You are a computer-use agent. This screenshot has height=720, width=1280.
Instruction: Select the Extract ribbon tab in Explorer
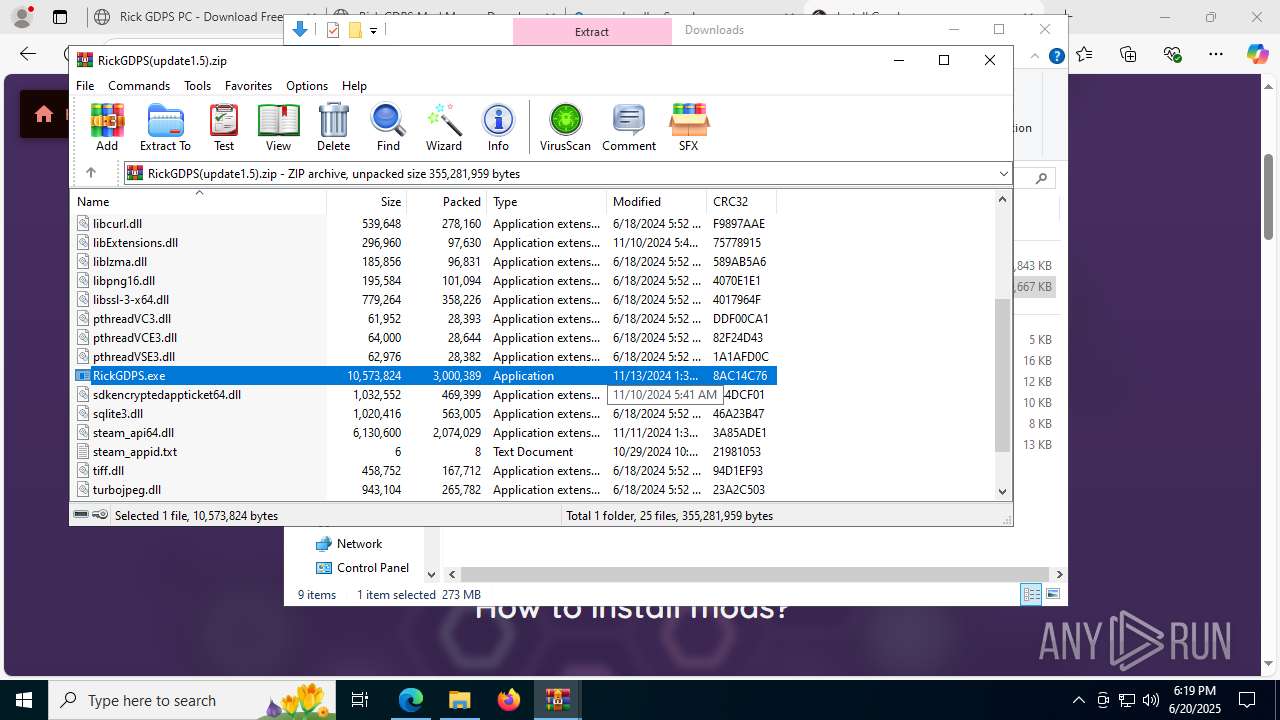click(592, 31)
